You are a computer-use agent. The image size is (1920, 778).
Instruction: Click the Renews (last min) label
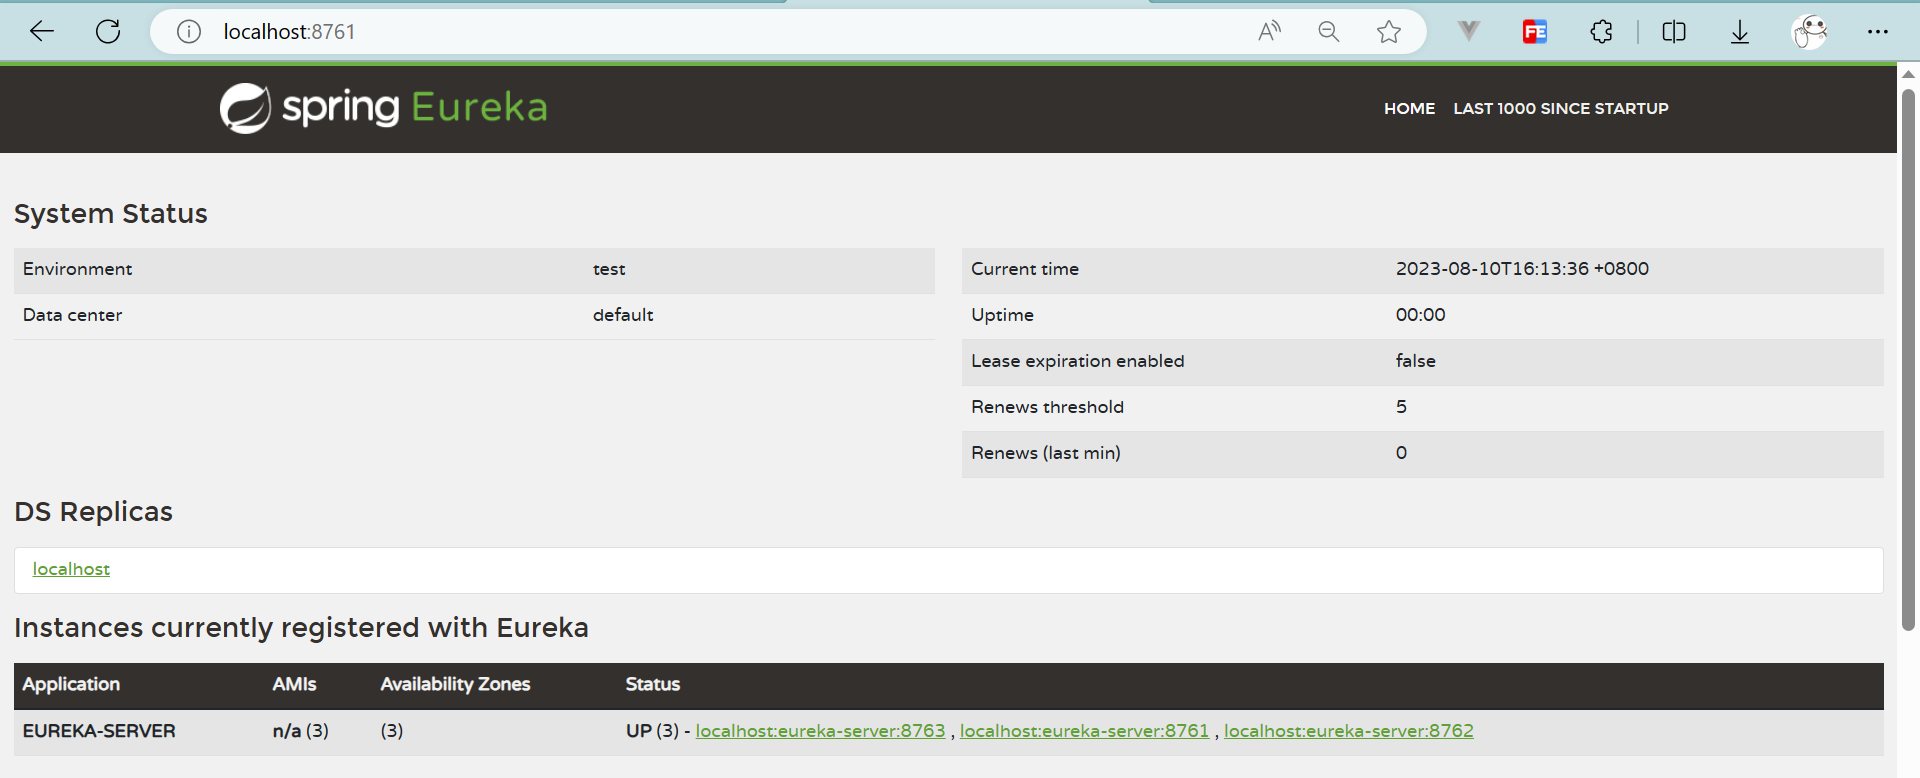(1045, 453)
